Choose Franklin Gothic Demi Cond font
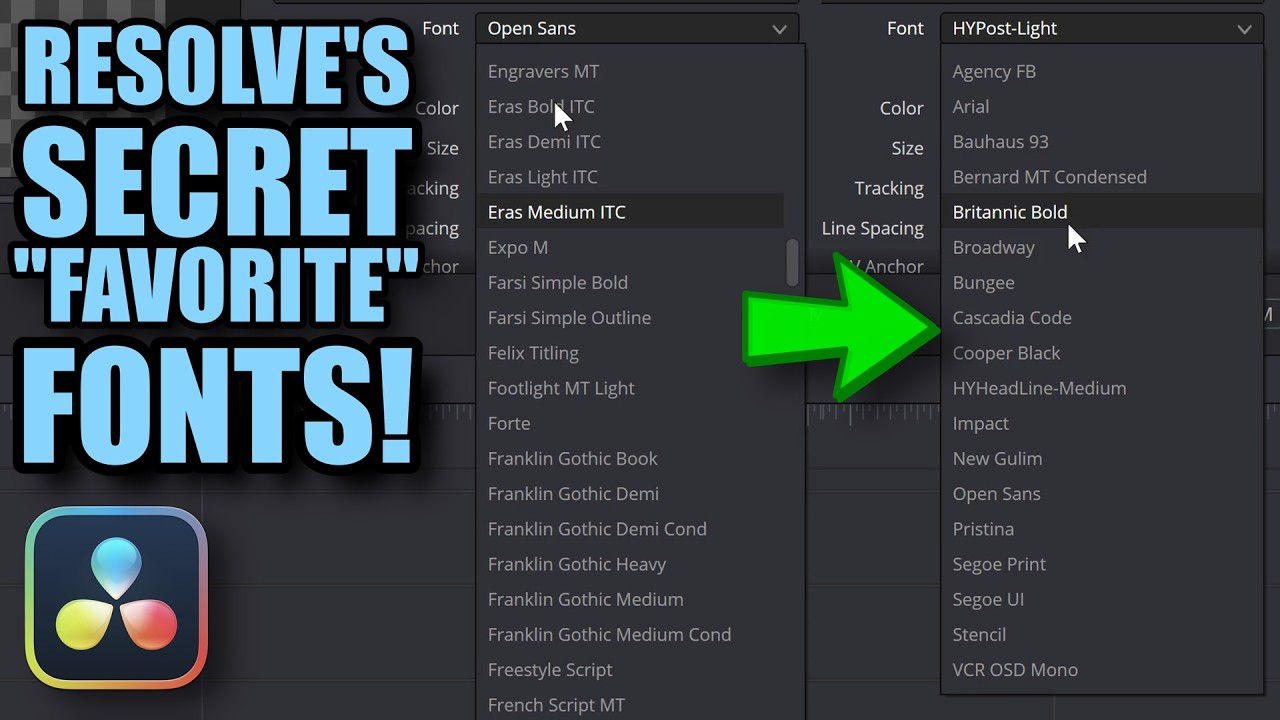 click(x=597, y=529)
